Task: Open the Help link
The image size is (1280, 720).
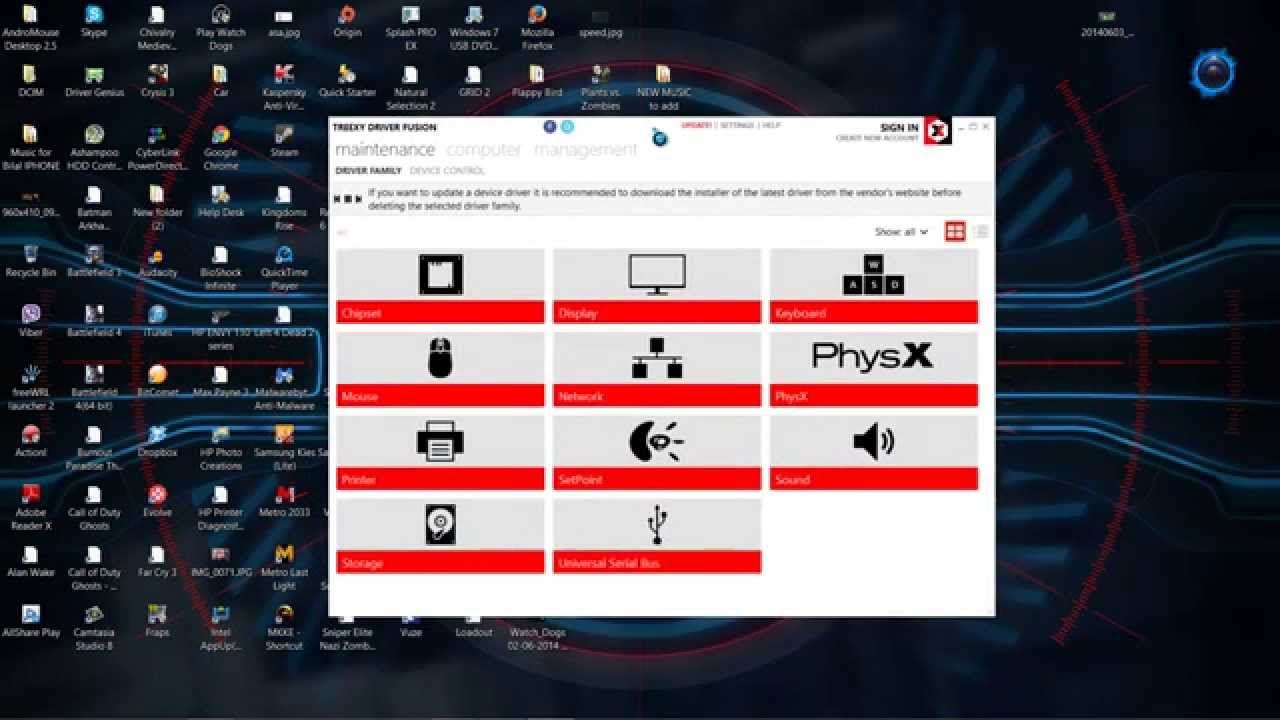Action: point(772,125)
